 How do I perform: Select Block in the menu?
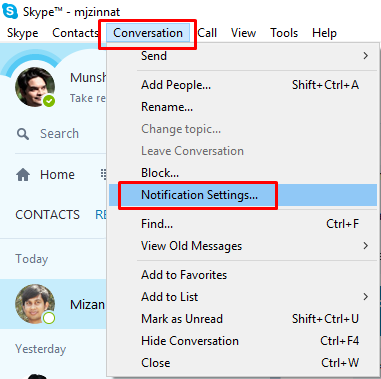point(243,173)
